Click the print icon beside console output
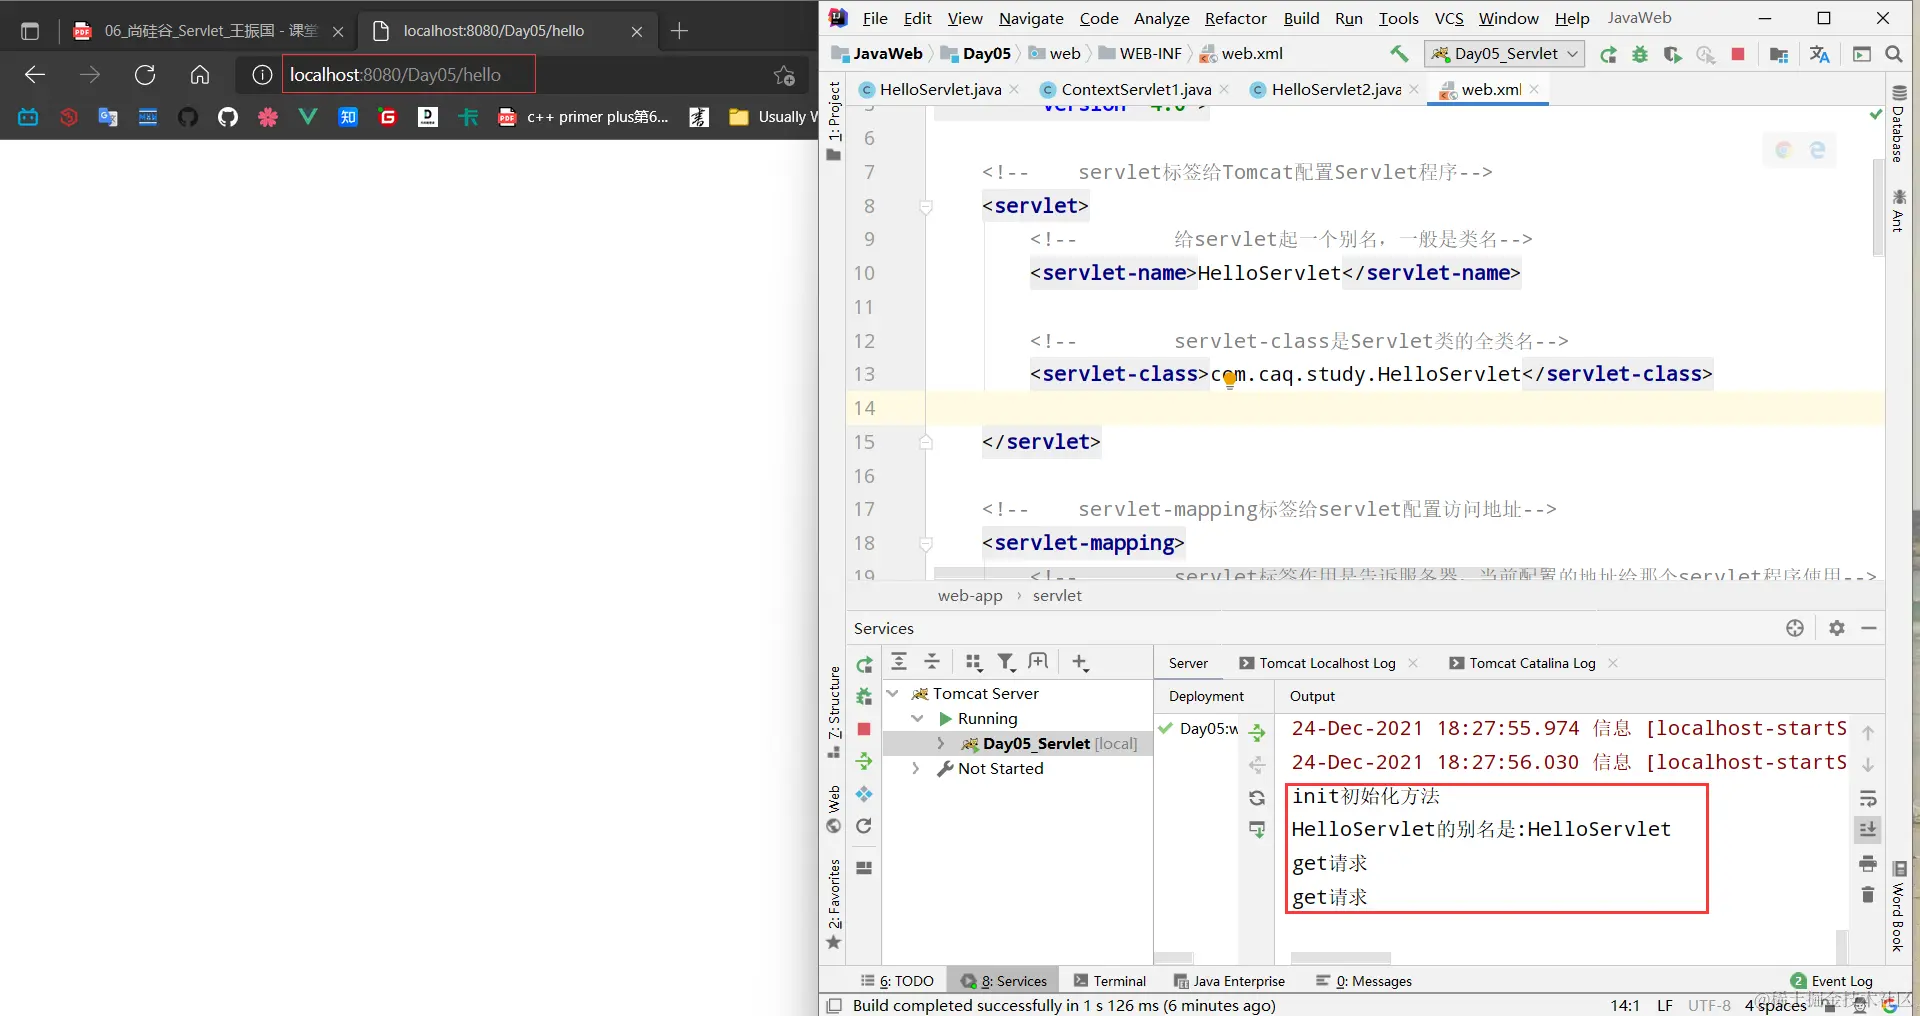The width and height of the screenshot is (1920, 1016). click(1868, 863)
